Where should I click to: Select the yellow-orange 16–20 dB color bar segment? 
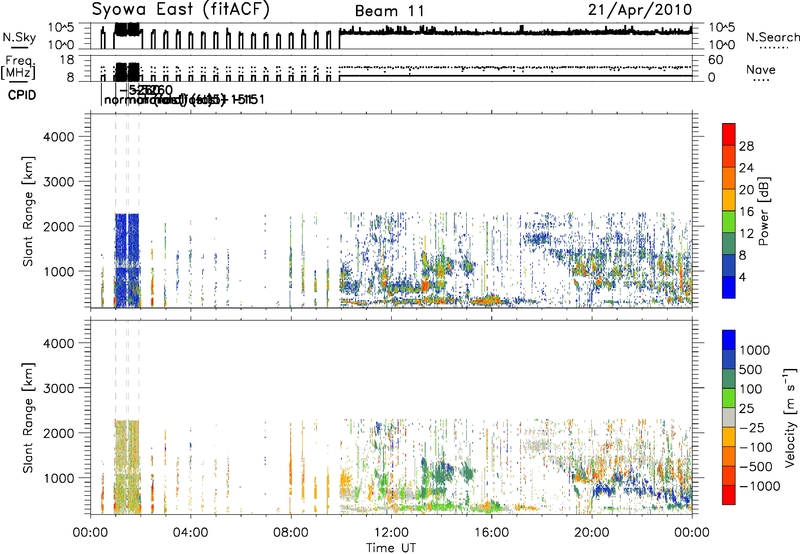pos(729,200)
